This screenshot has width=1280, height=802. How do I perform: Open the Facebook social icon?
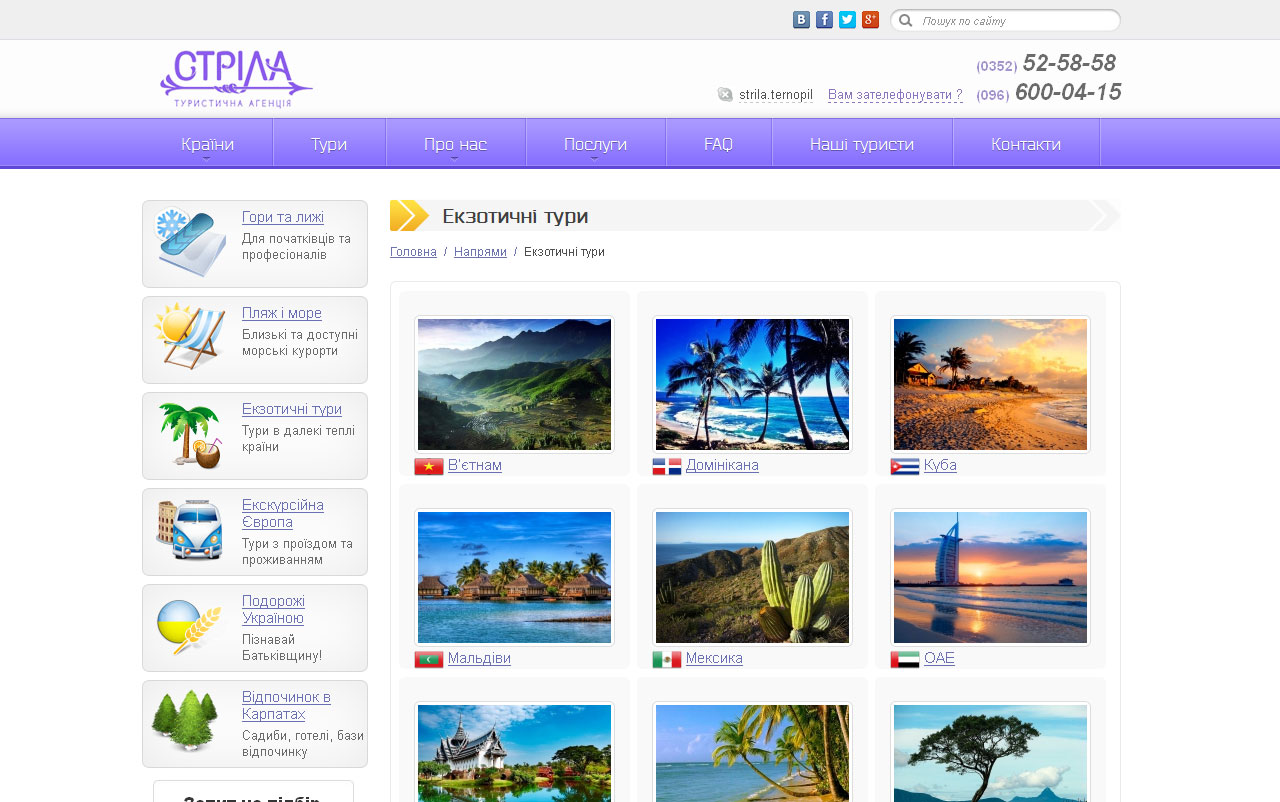pyautogui.click(x=824, y=20)
